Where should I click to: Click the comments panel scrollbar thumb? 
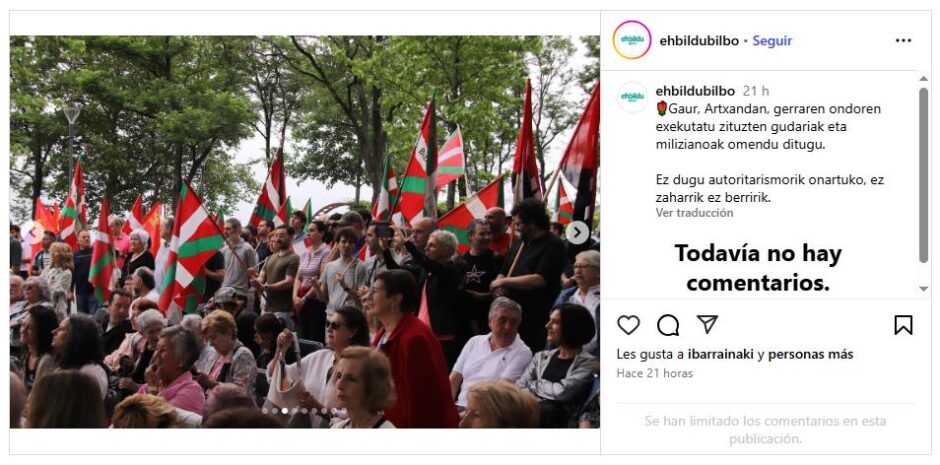923,175
